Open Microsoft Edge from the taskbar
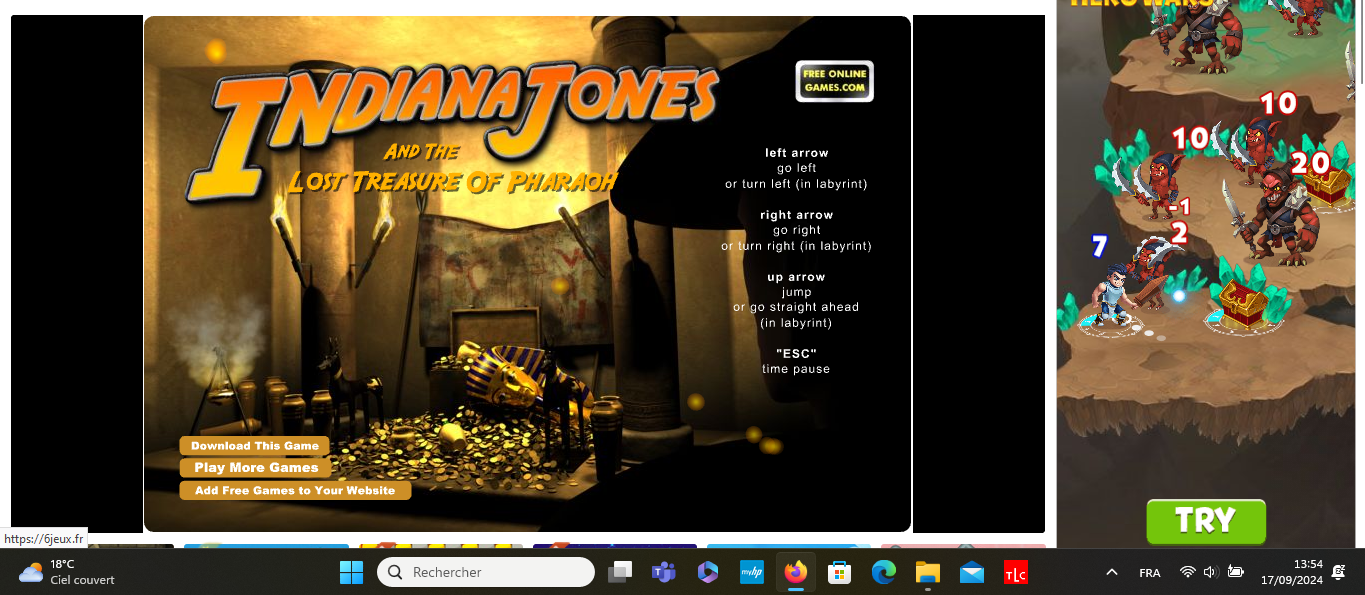This screenshot has width=1365, height=595. 884,572
